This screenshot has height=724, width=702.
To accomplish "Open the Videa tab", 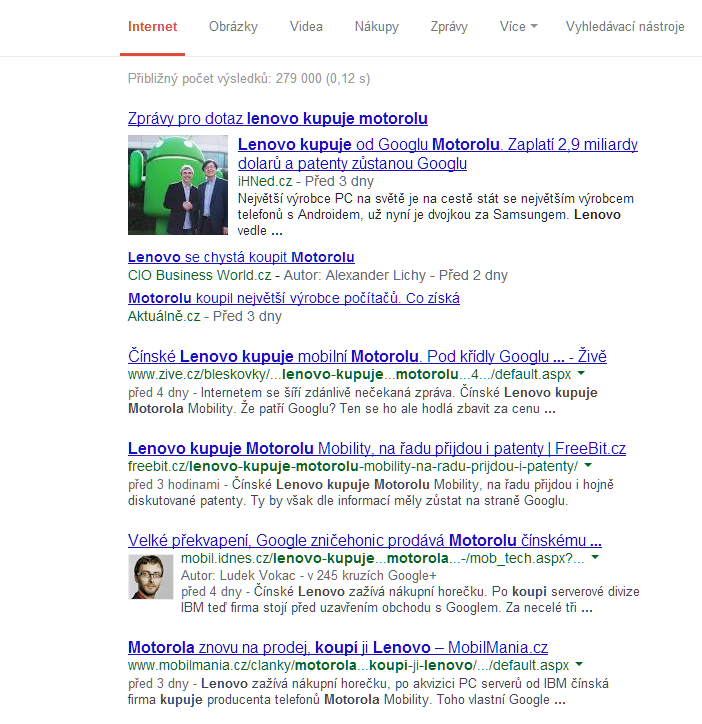I will point(306,27).
